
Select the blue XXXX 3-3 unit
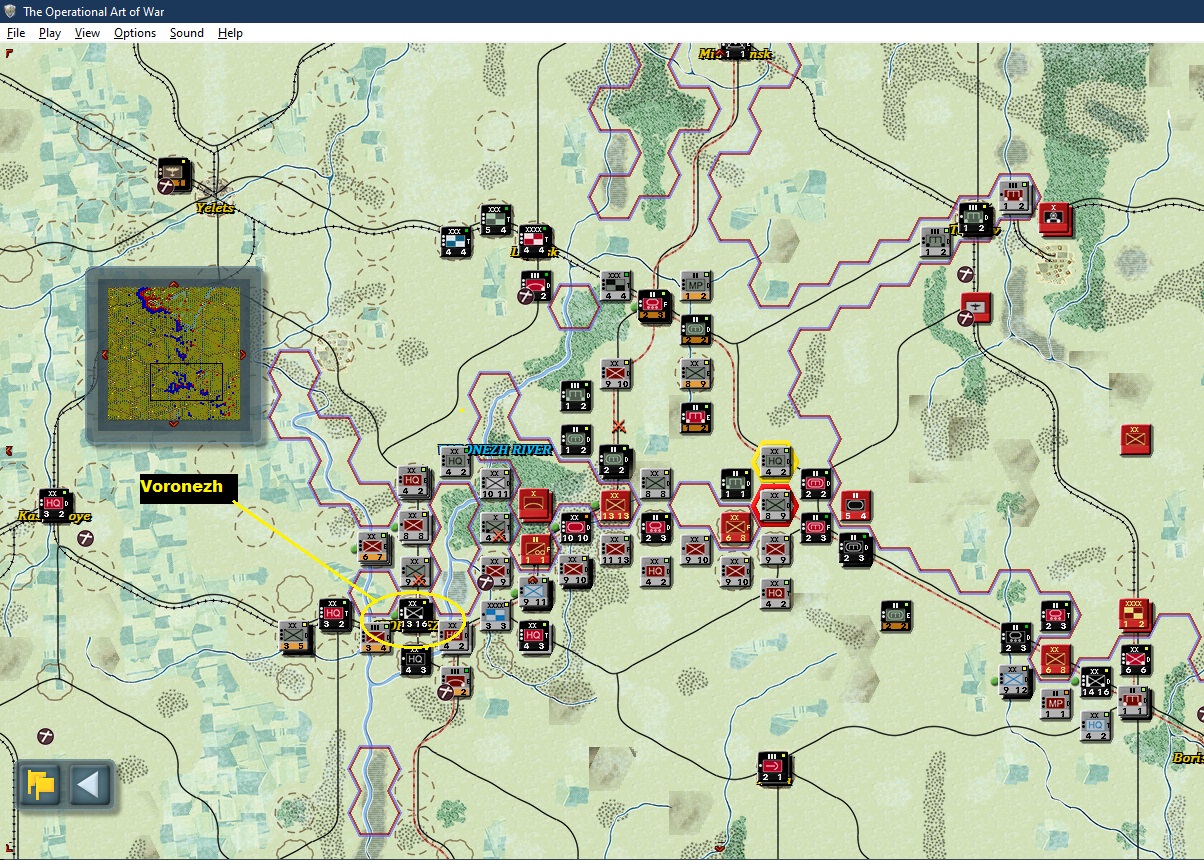tap(495, 615)
